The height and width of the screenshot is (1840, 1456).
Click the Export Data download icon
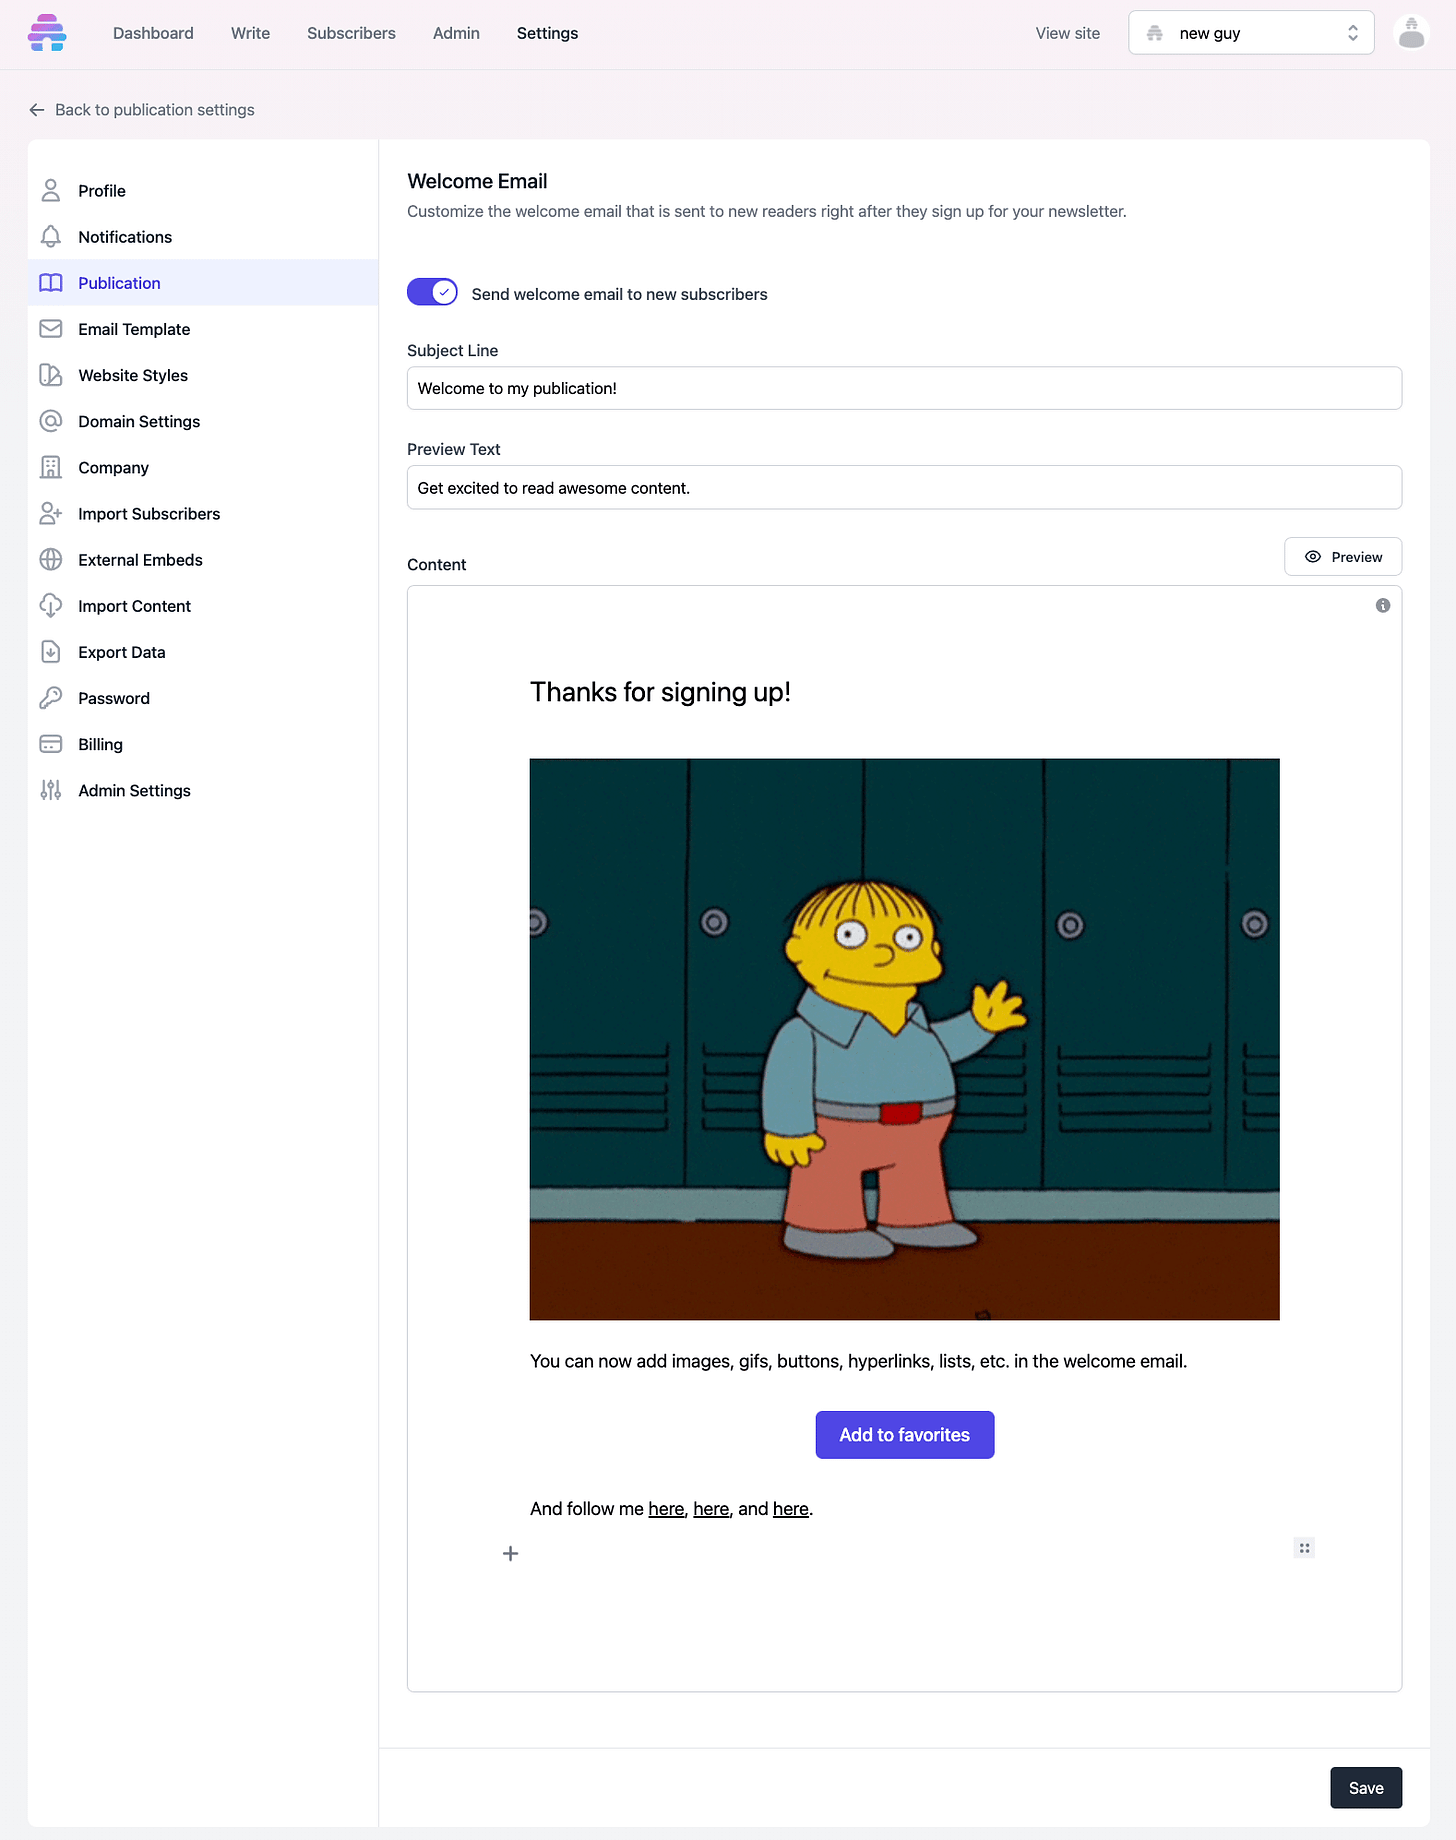tap(51, 652)
